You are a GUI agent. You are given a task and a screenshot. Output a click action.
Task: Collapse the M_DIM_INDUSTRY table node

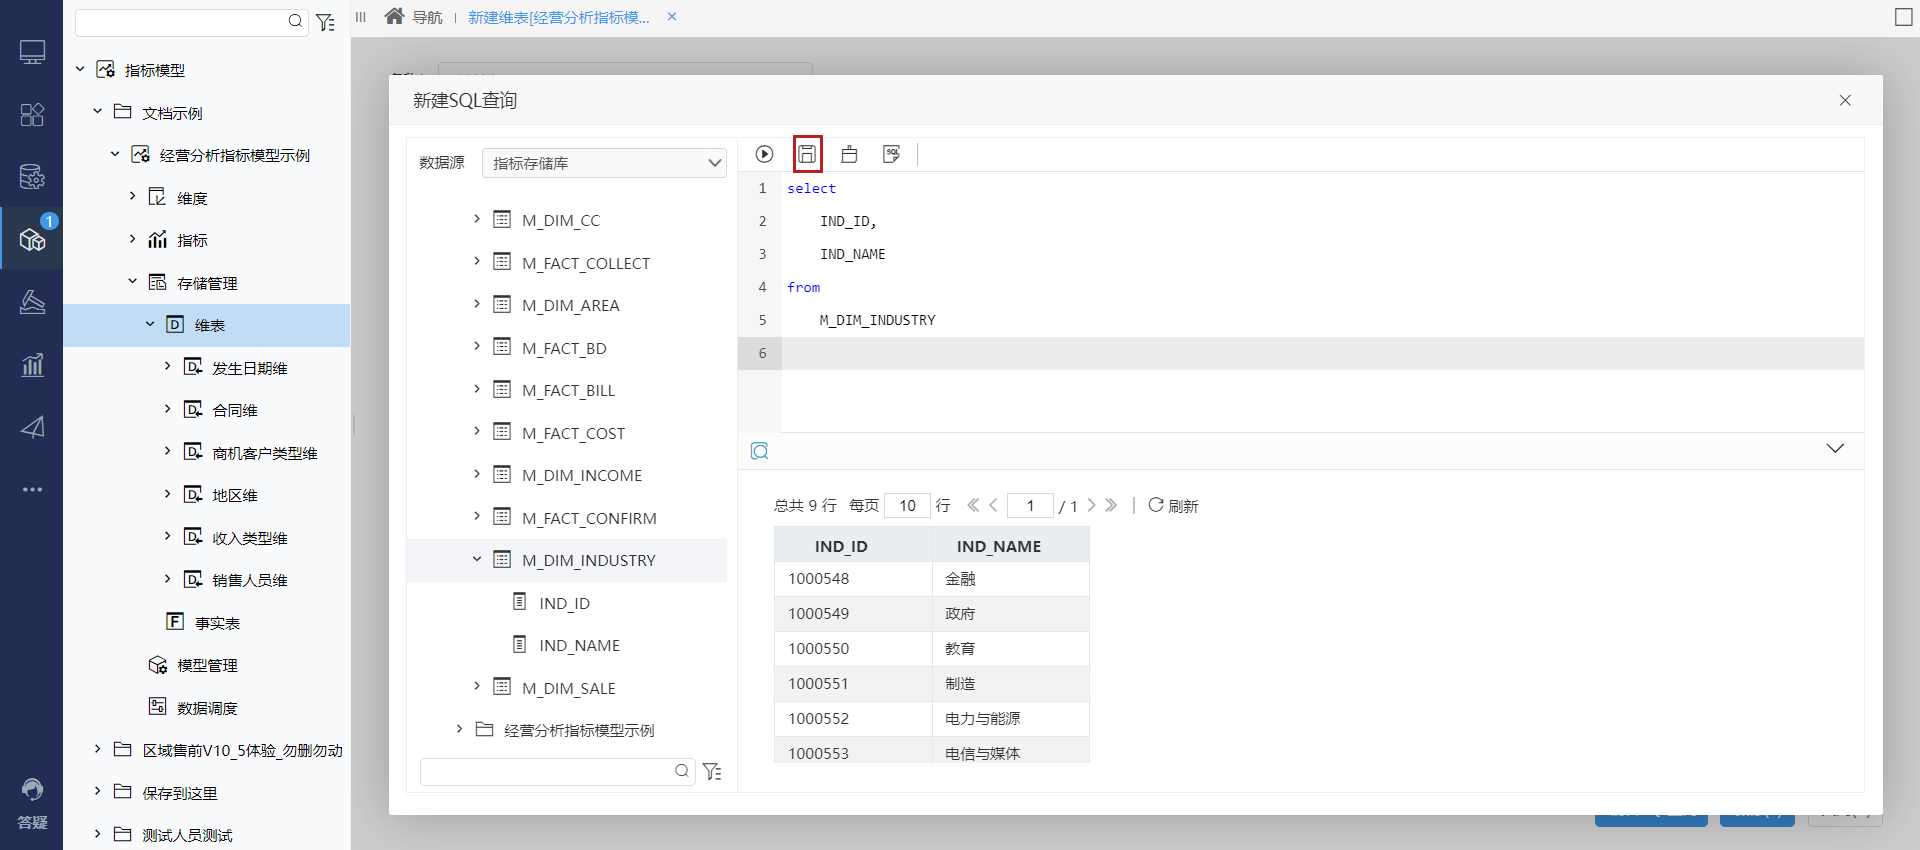477,559
